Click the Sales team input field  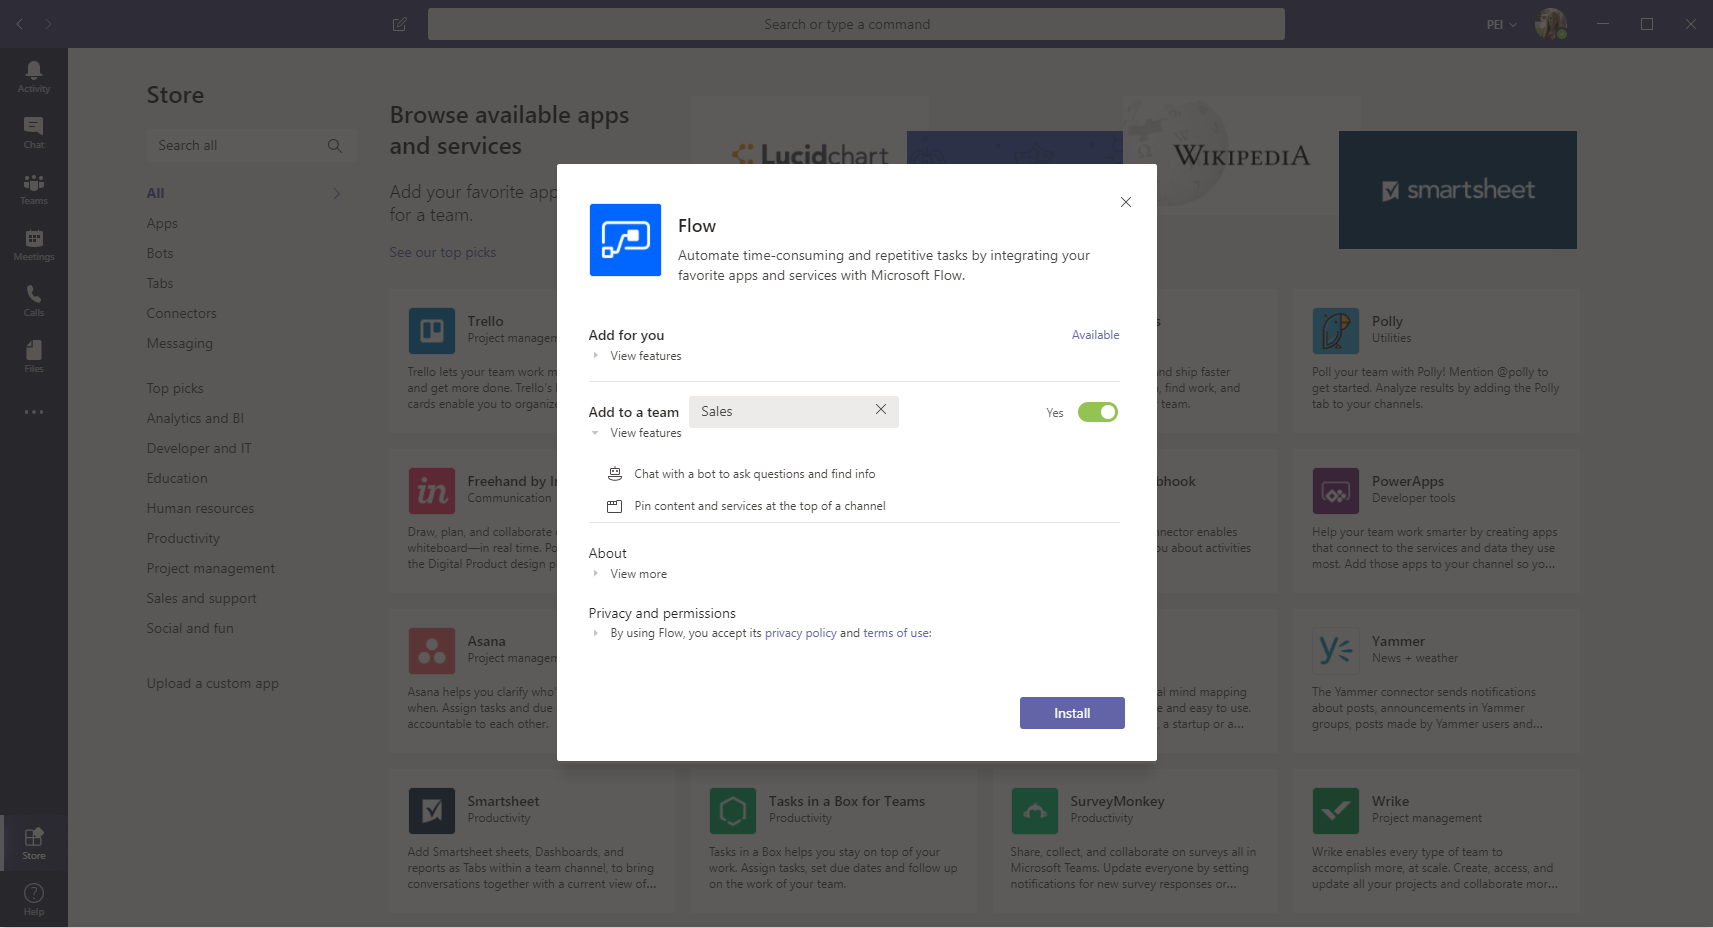(x=793, y=412)
